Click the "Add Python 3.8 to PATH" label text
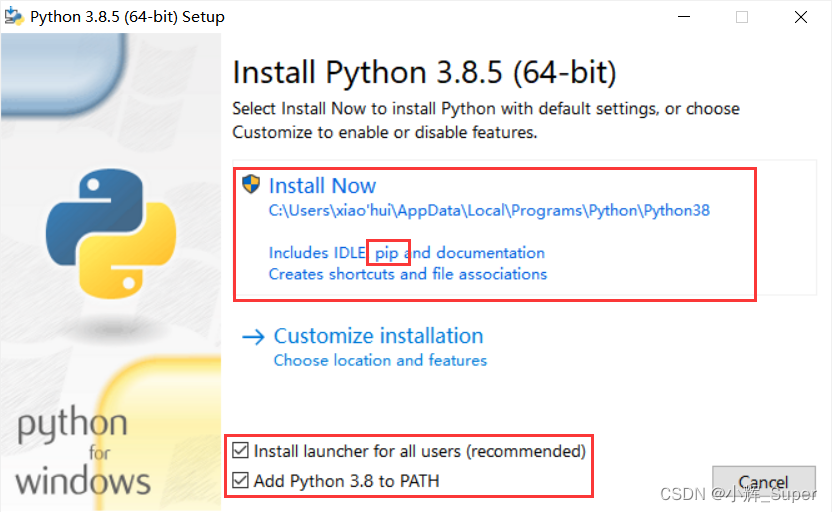Viewport: 832px width, 512px height. pyautogui.click(x=346, y=481)
